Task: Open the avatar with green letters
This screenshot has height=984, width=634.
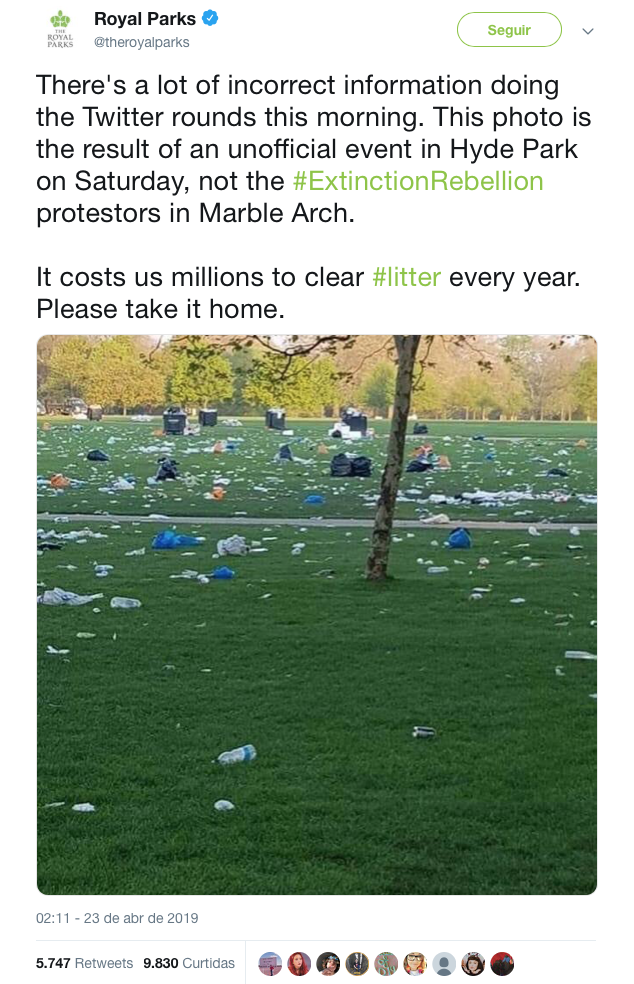Action: (x=386, y=964)
